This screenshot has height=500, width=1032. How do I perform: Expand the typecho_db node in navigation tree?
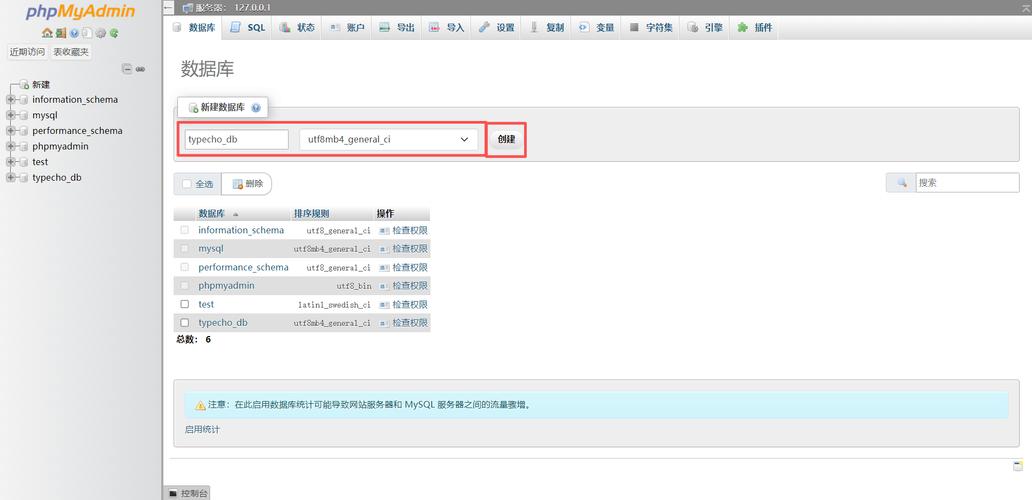coord(11,178)
